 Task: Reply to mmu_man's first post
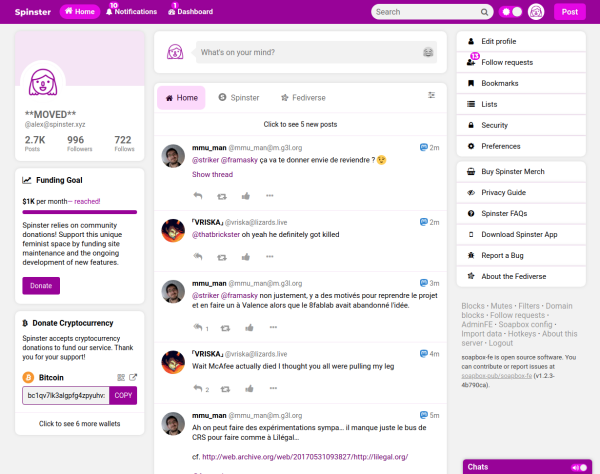pyautogui.click(x=198, y=196)
